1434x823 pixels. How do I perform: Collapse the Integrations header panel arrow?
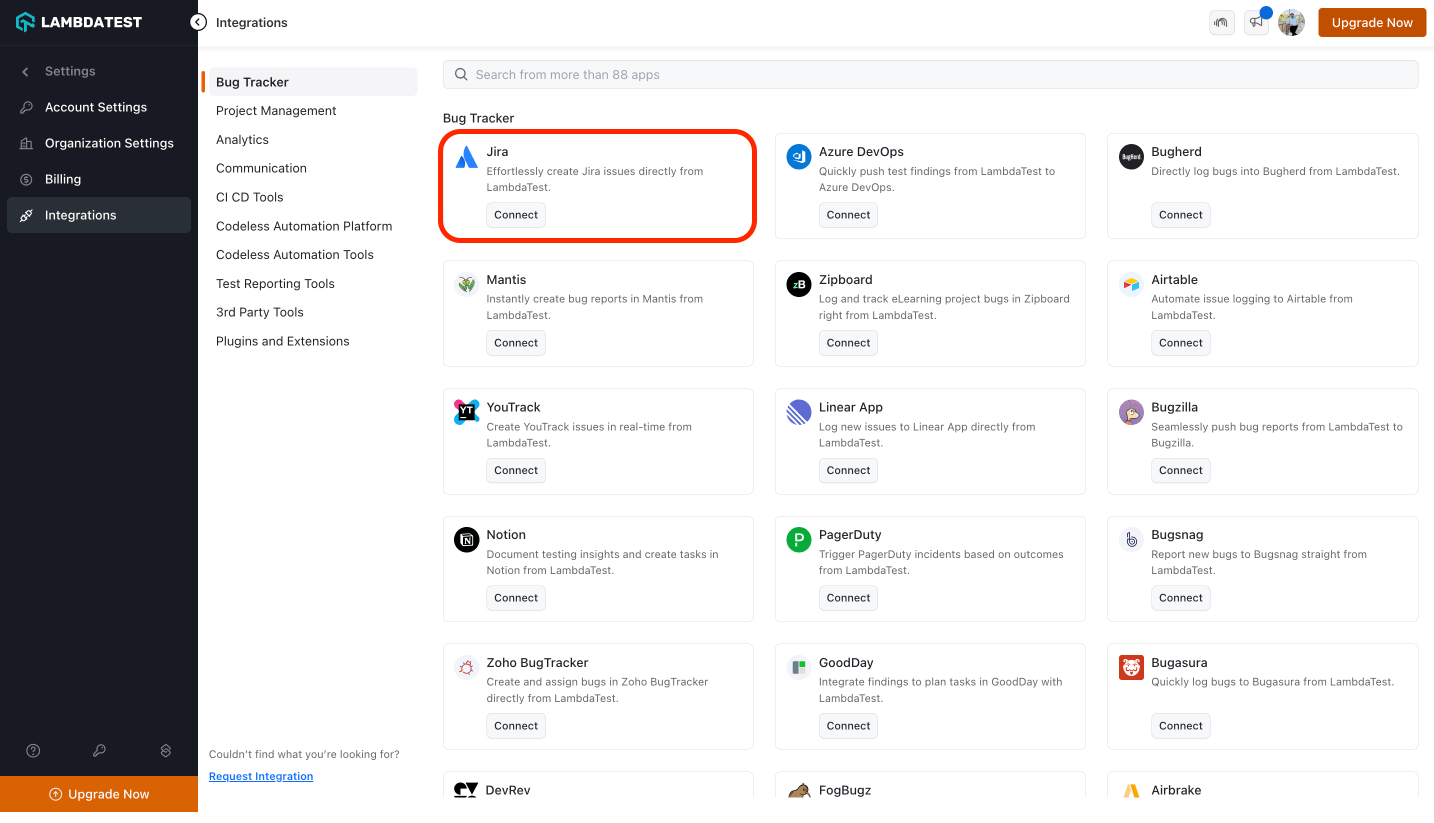[198, 21]
